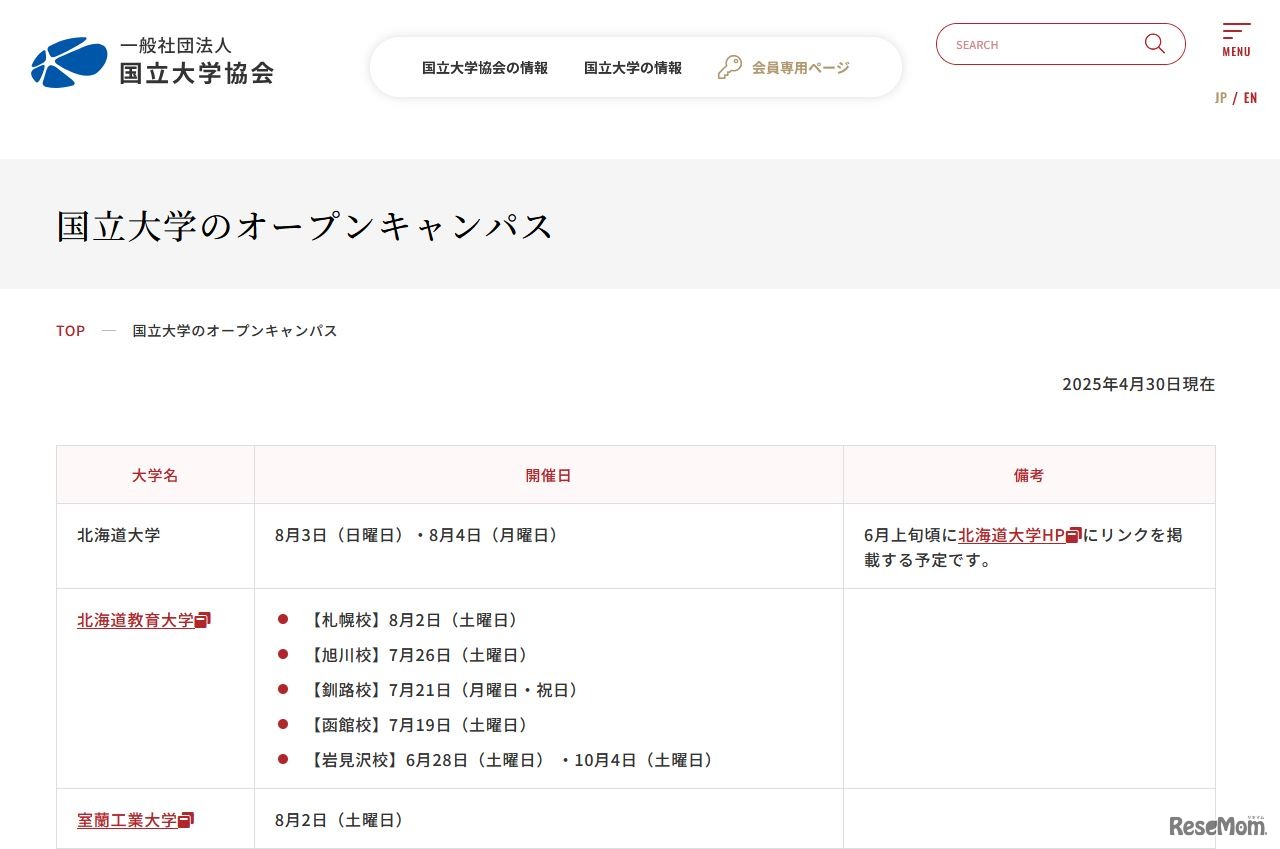1280x849 pixels.
Task: Click external-link icon beside 室蘭工業大学
Action: 186,821
